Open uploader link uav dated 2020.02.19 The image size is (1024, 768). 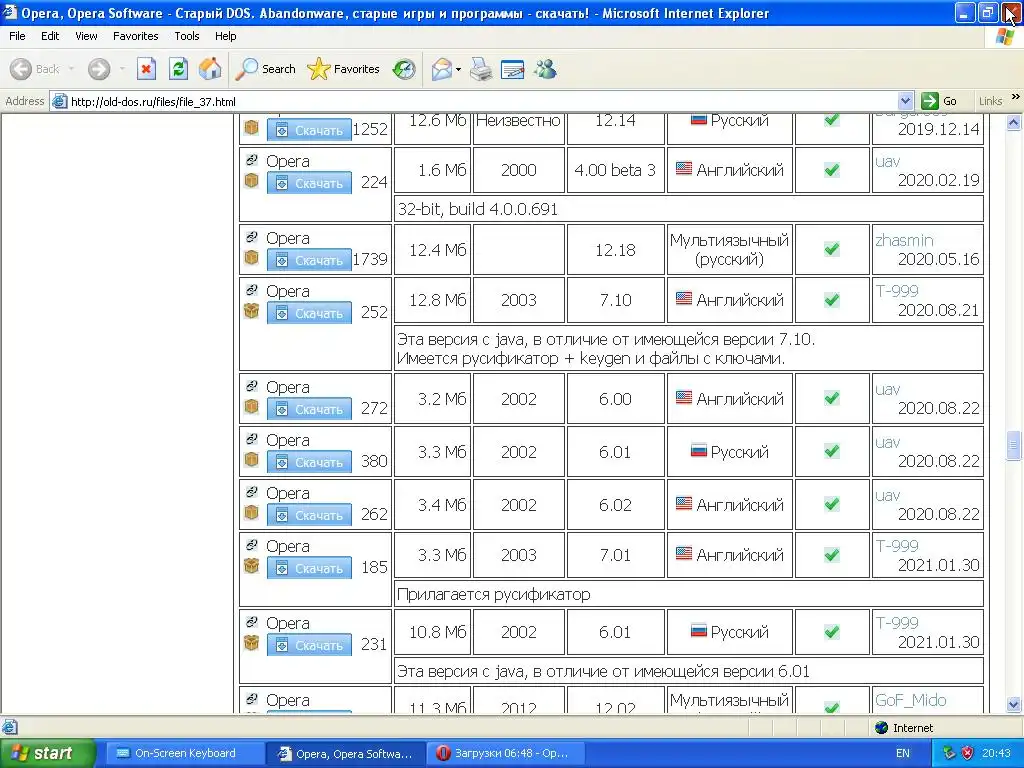888,161
